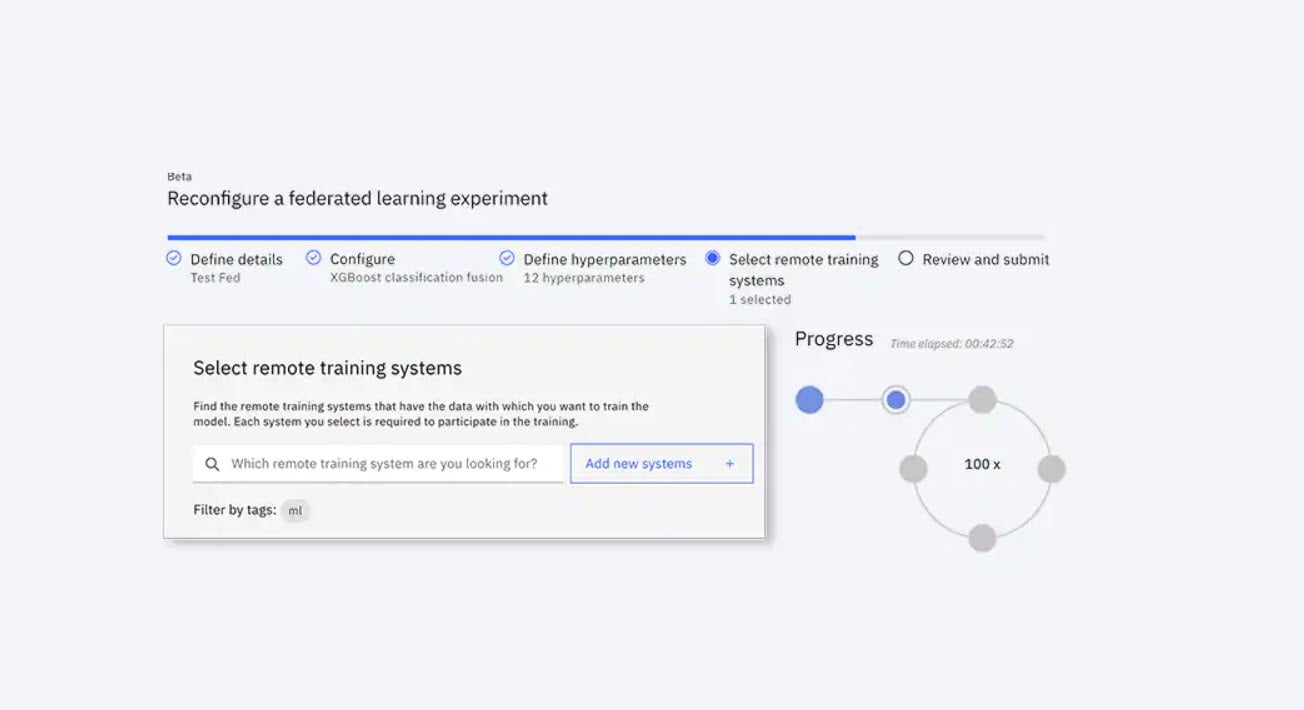Screen dimensions: 1304x710
Task: Click the XGBoost classification fusion subtitle
Action: point(416,277)
